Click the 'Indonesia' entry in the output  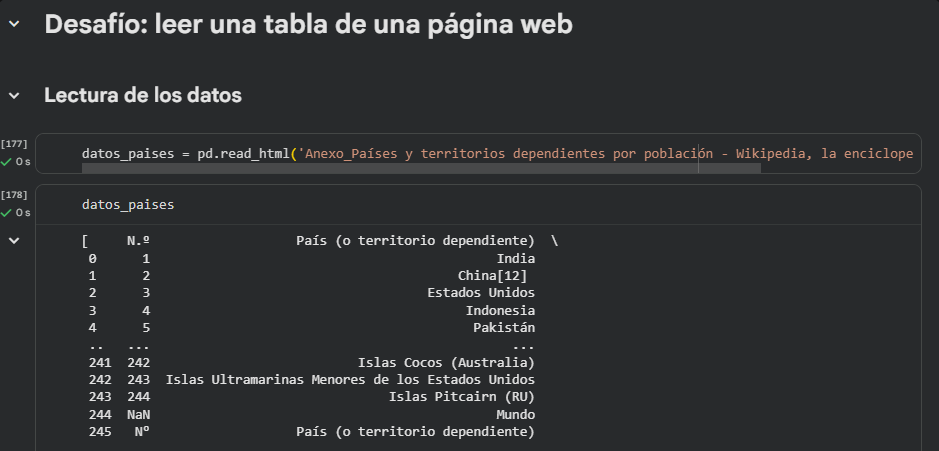click(501, 310)
